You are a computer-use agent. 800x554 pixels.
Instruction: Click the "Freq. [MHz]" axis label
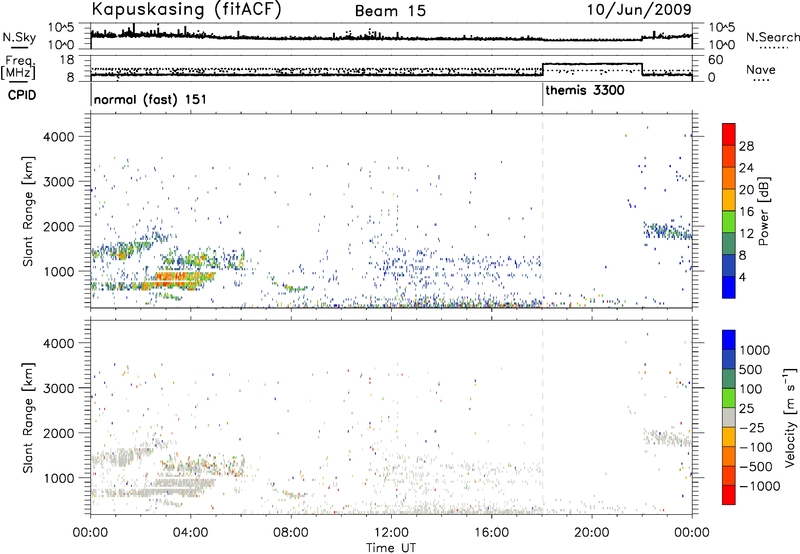[x=18, y=67]
